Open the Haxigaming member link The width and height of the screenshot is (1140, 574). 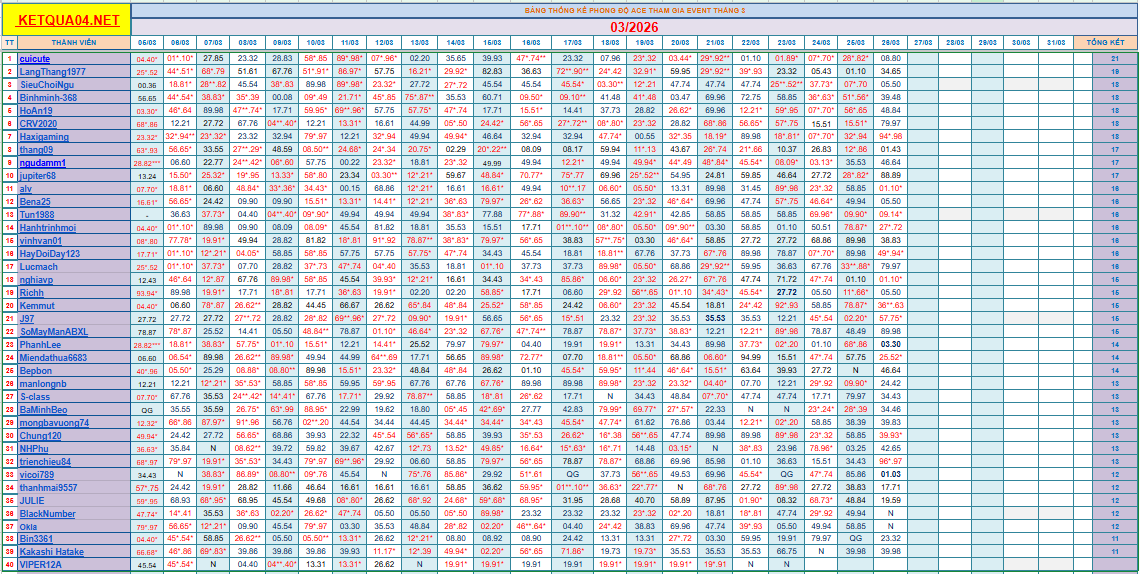44,137
